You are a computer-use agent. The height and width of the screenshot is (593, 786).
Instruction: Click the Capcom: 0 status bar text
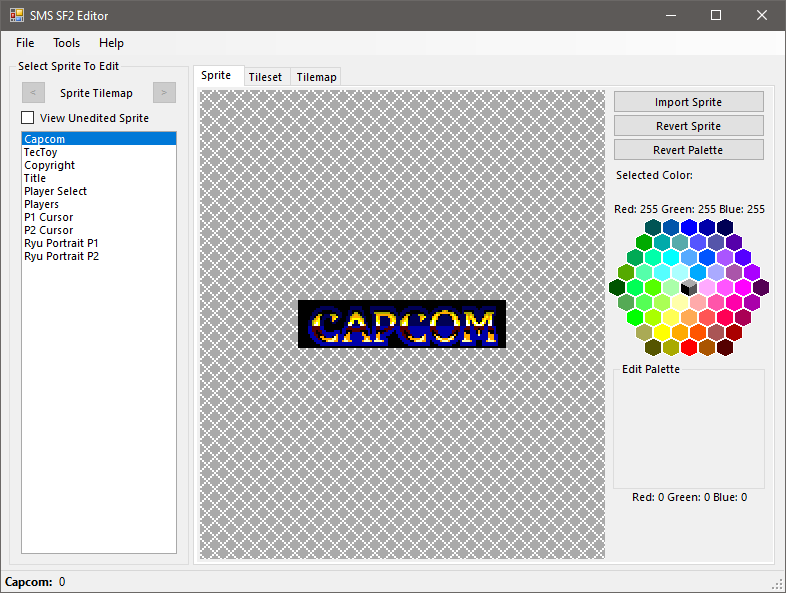(x=35, y=582)
